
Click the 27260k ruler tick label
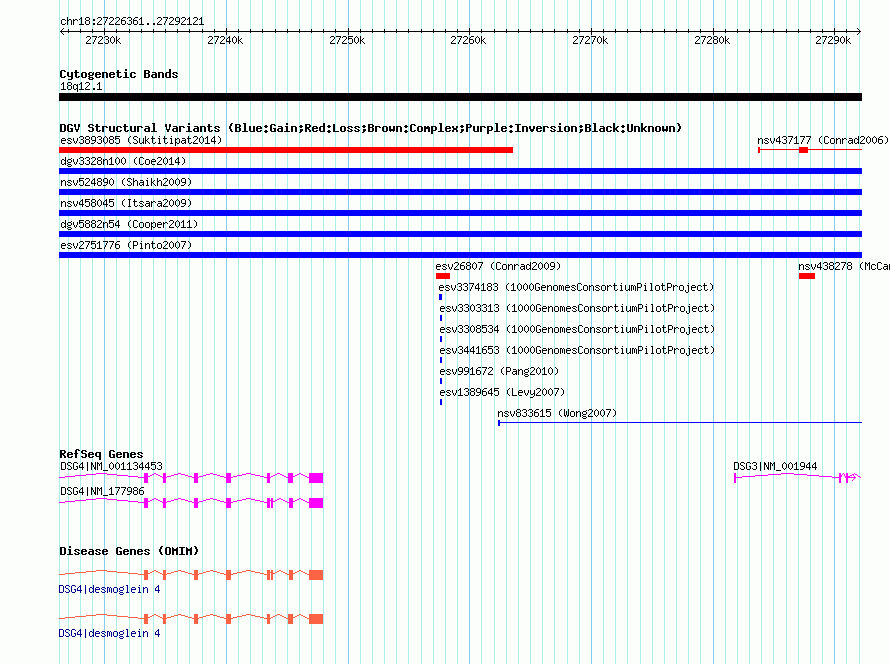pos(468,40)
